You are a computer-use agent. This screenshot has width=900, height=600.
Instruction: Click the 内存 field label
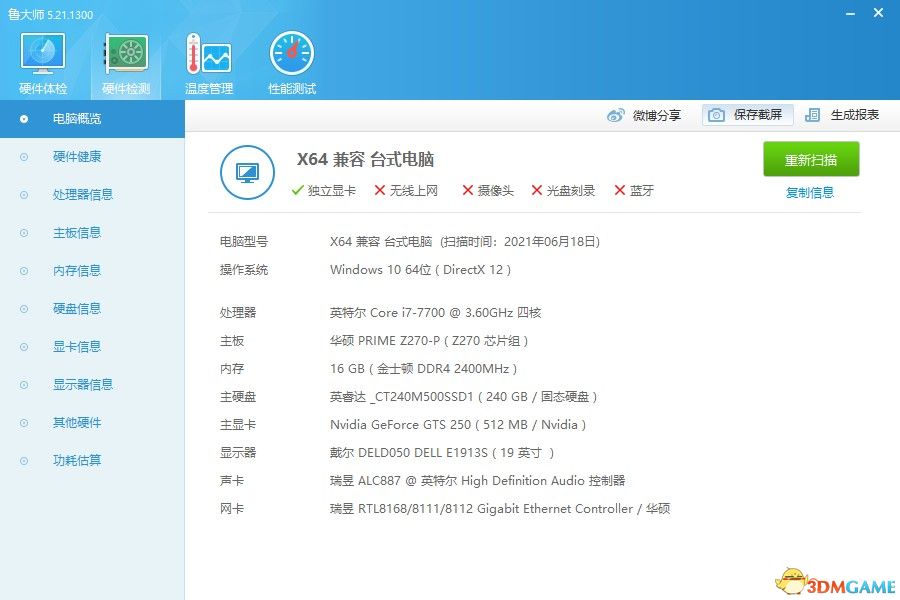click(x=232, y=369)
